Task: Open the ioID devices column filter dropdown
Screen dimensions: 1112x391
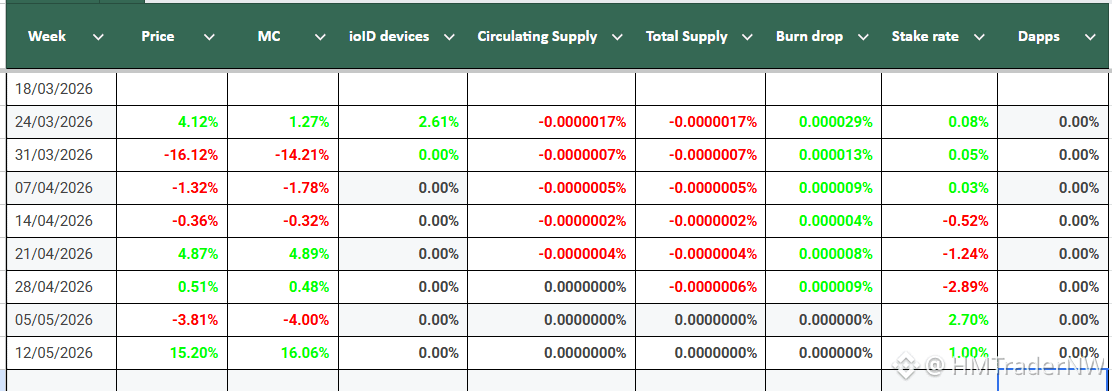Action: point(449,37)
